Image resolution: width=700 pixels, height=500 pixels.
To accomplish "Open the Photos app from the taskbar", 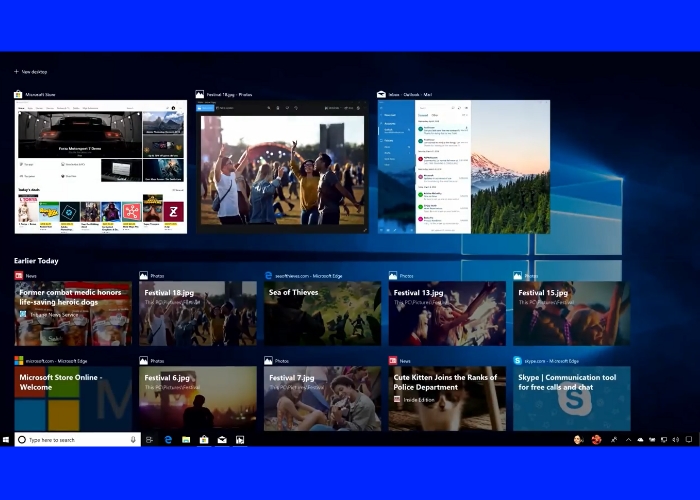I will [240, 440].
